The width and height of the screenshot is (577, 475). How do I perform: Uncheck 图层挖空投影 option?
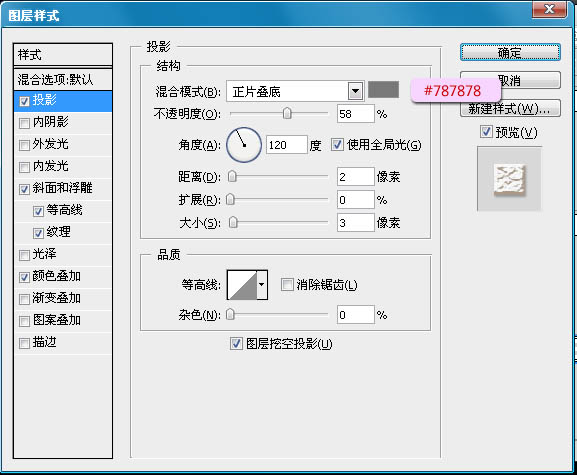coord(236,344)
